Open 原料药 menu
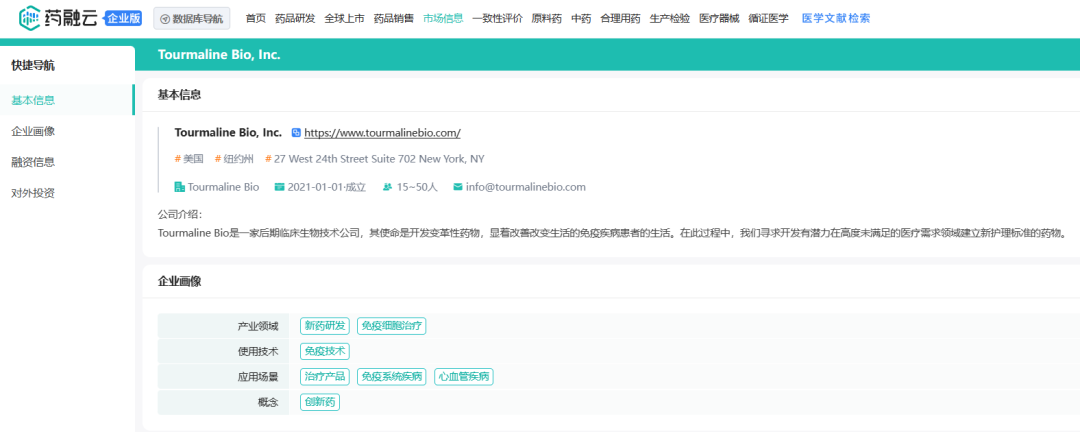The image size is (1080, 432). pyautogui.click(x=547, y=19)
